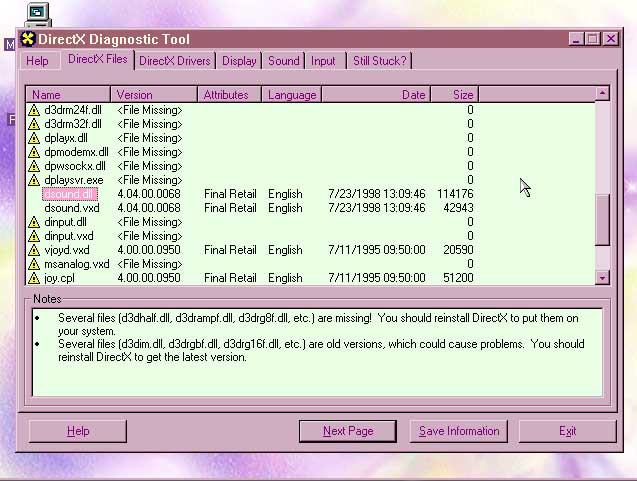Screen dimensions: 637x481
Task: Switch to the Sound tab
Action: pyautogui.click(x=283, y=61)
